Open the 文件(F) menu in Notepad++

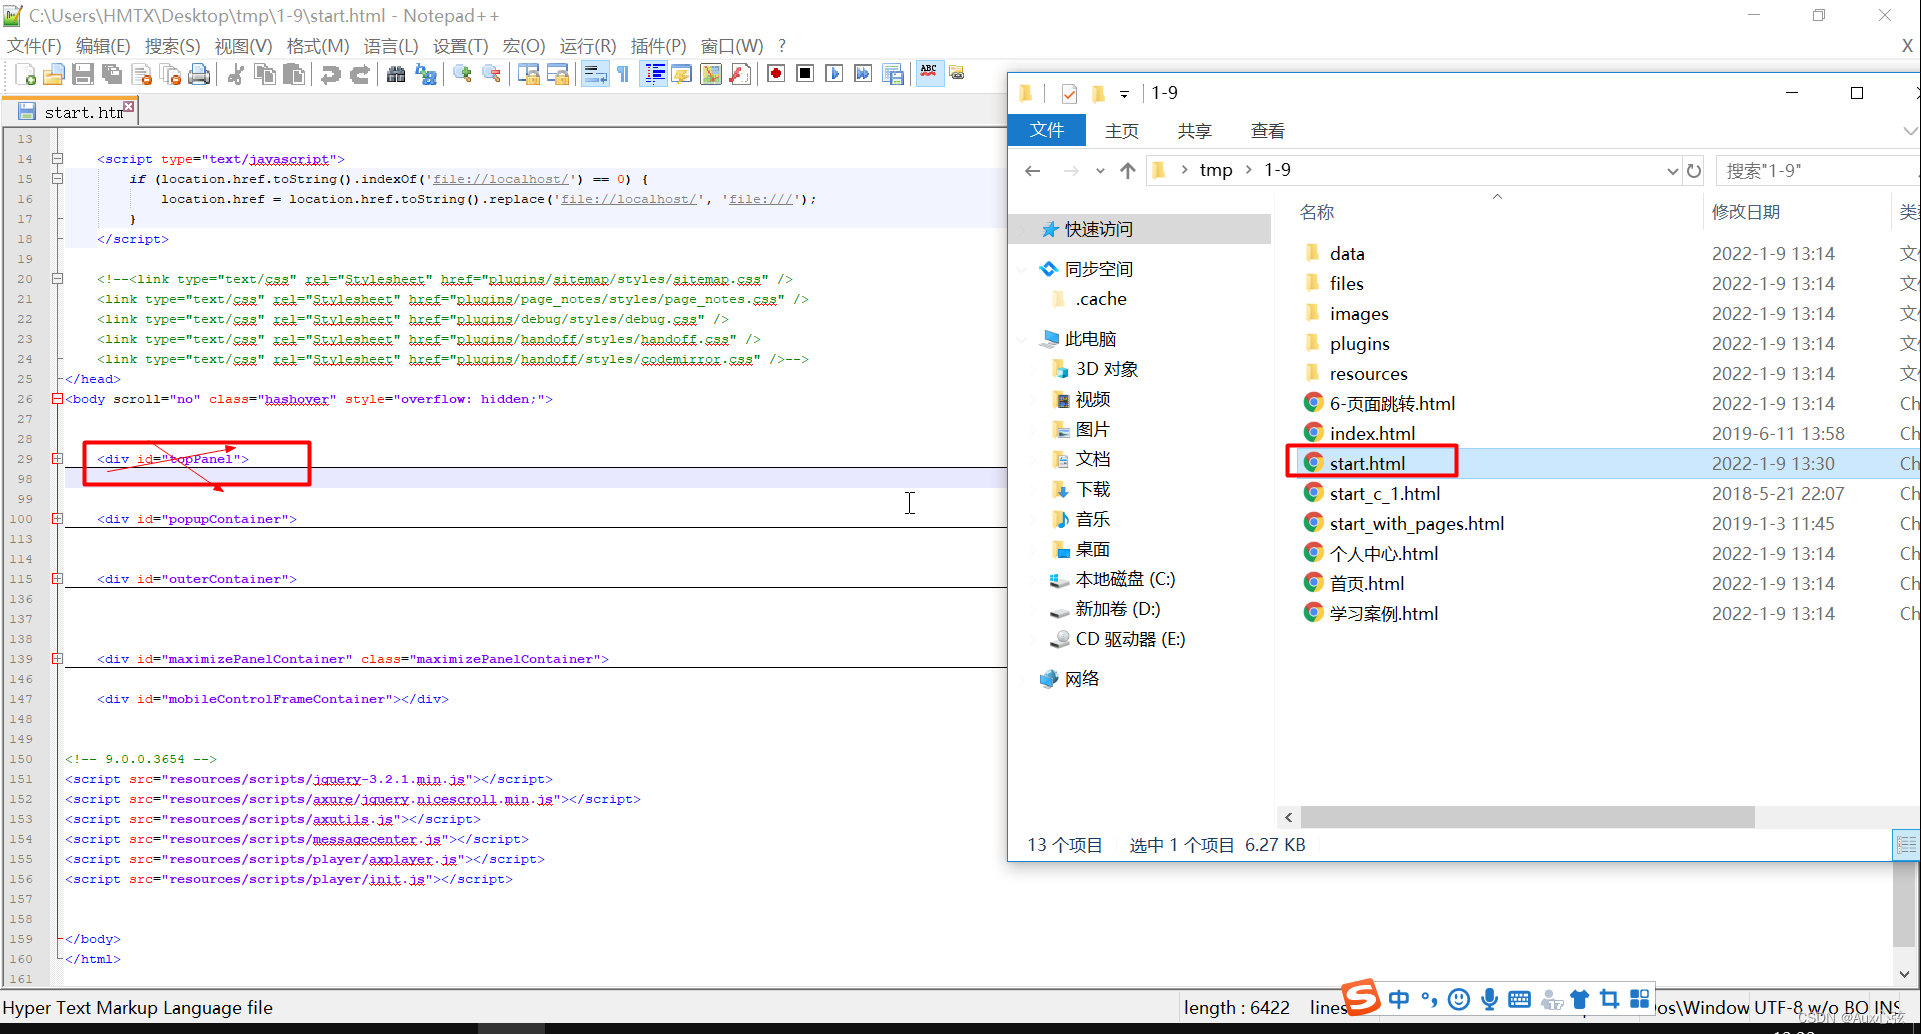(34, 46)
